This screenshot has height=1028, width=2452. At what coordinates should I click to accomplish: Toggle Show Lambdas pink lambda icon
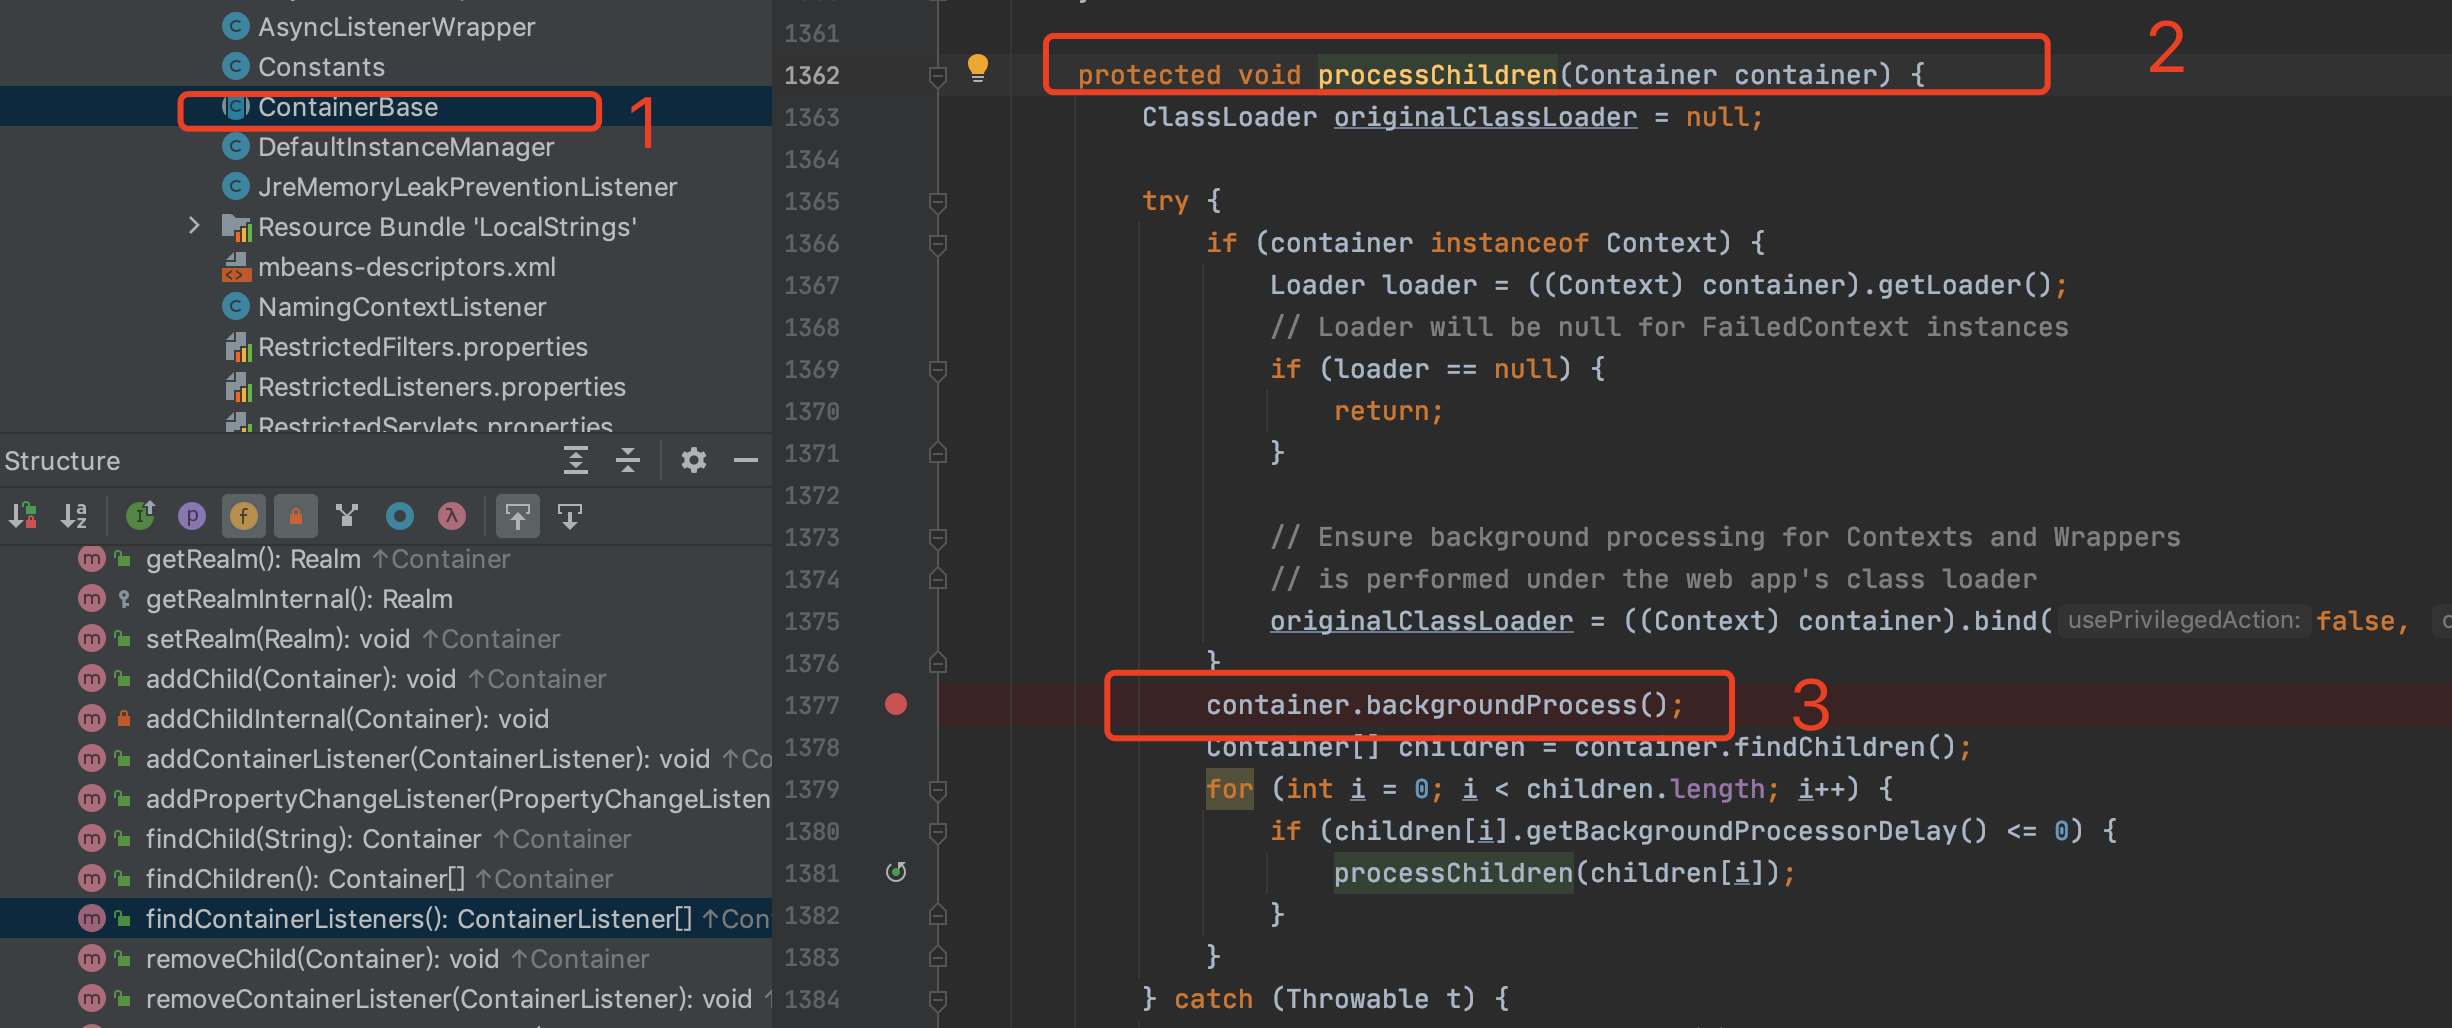452,516
